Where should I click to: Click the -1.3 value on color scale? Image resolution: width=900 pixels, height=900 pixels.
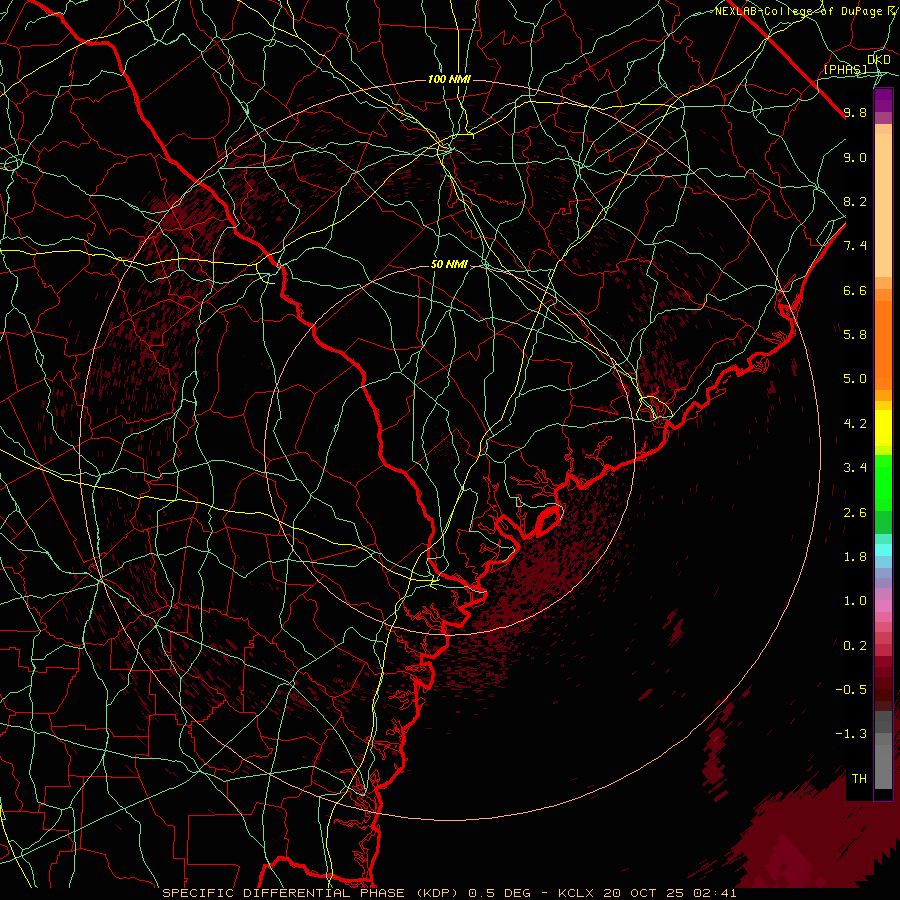coord(851,734)
